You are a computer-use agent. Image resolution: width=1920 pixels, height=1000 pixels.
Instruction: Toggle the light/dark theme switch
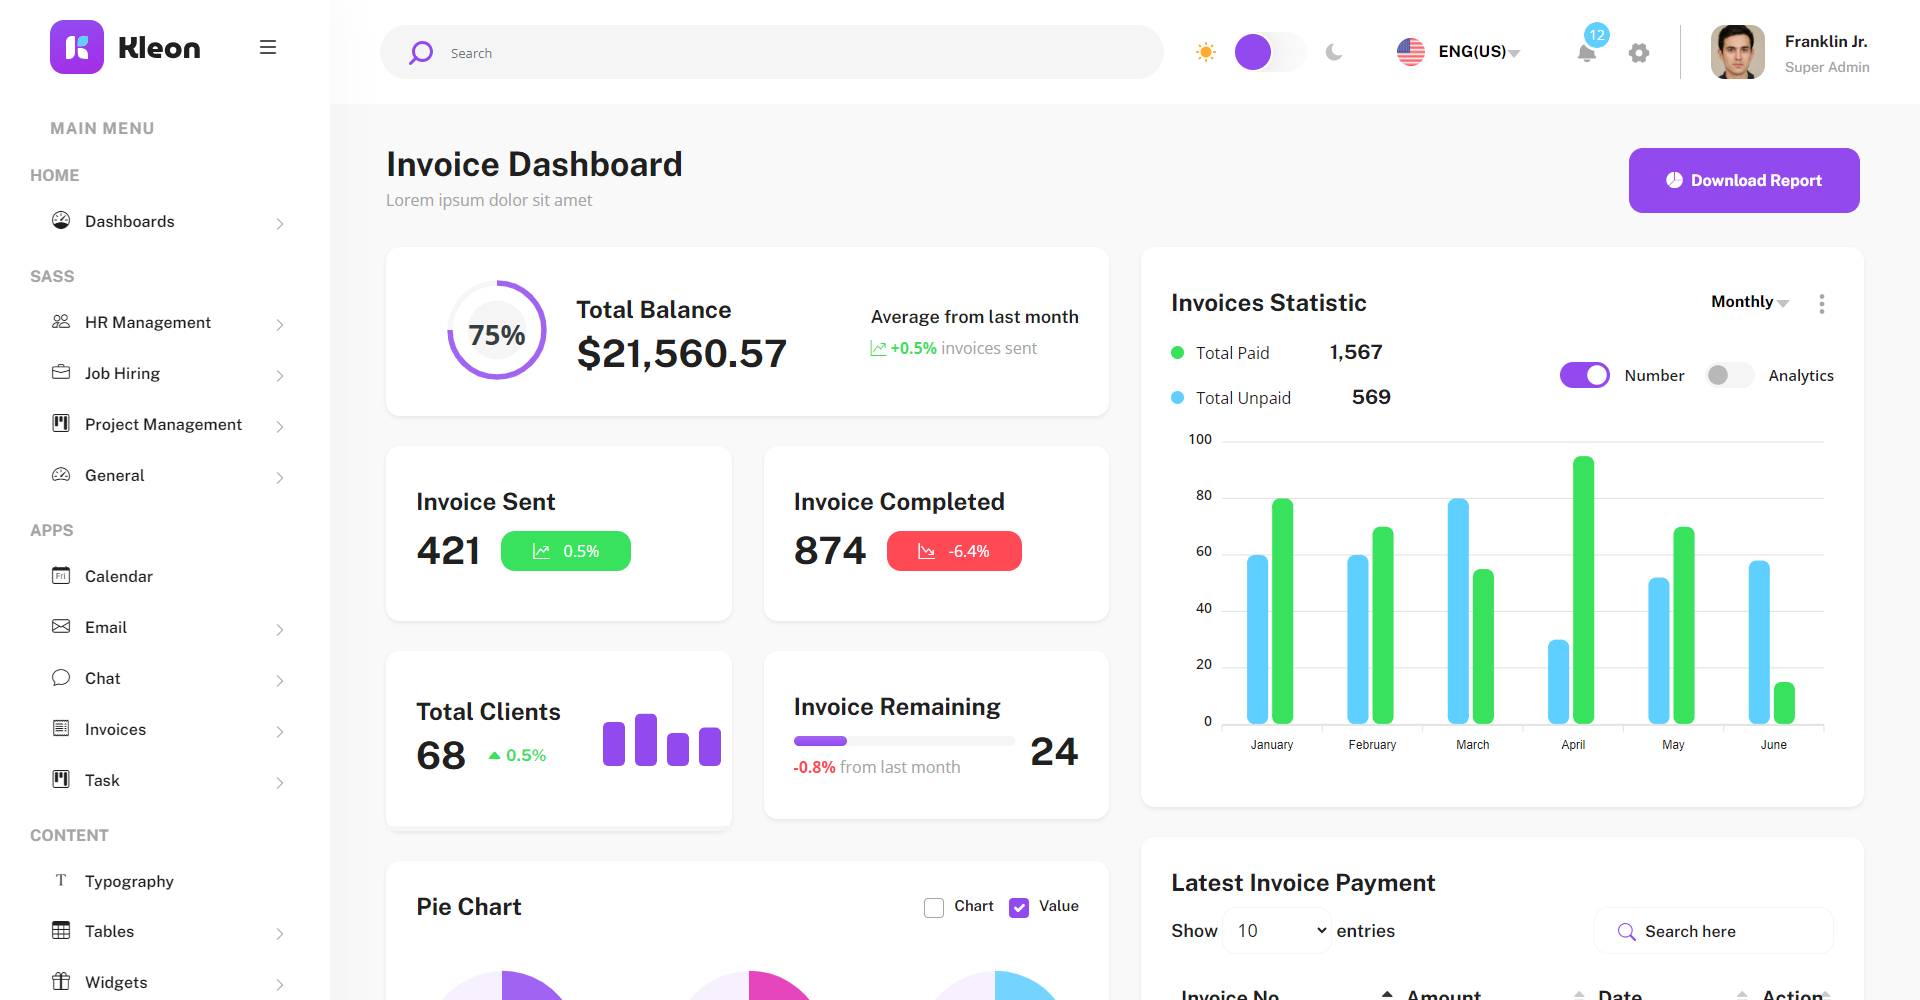coord(1269,52)
